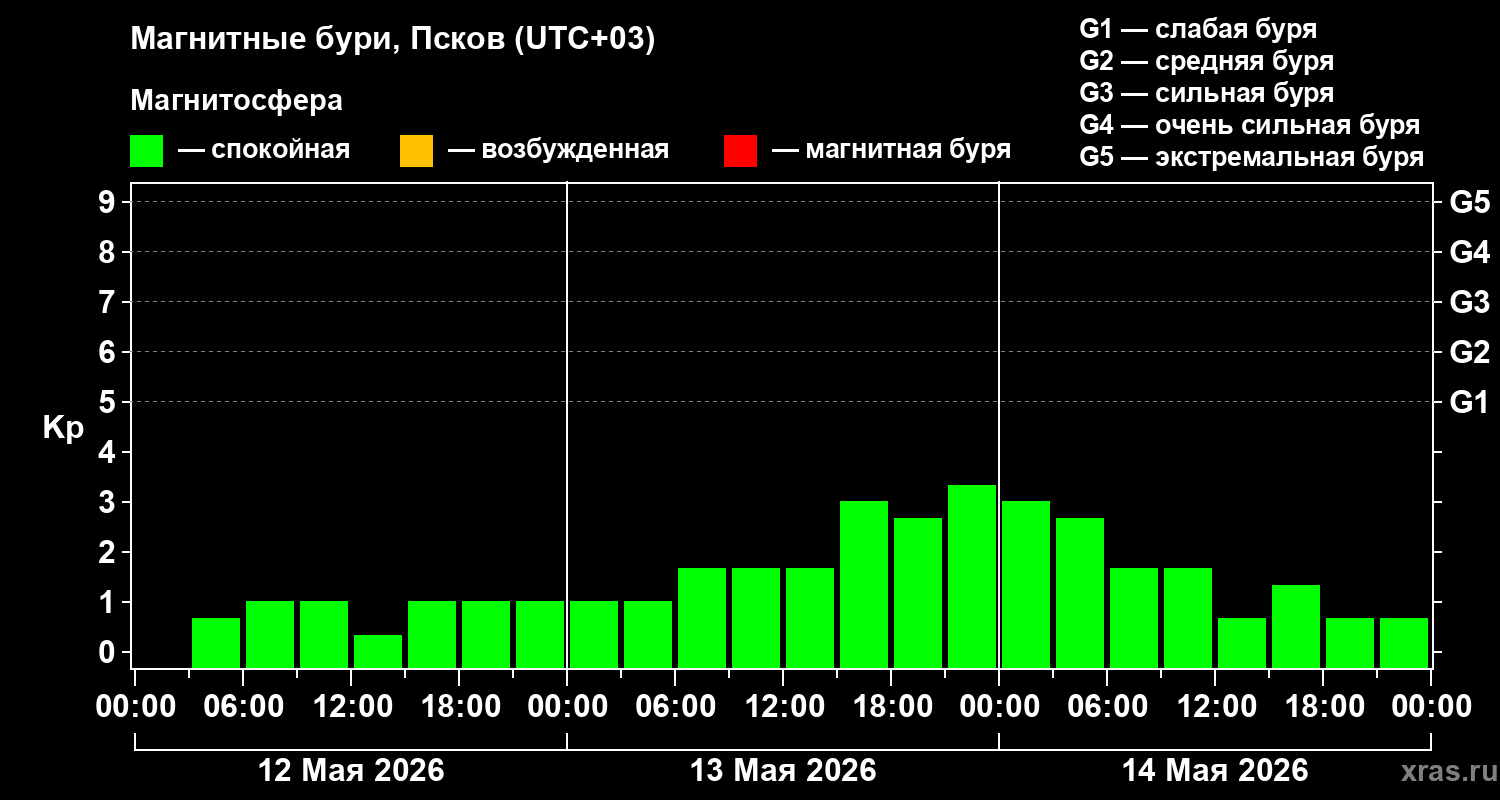The width and height of the screenshot is (1500, 800).
Task: Click the 12 May 21:00–00:00 bar
Action: tap(540, 634)
